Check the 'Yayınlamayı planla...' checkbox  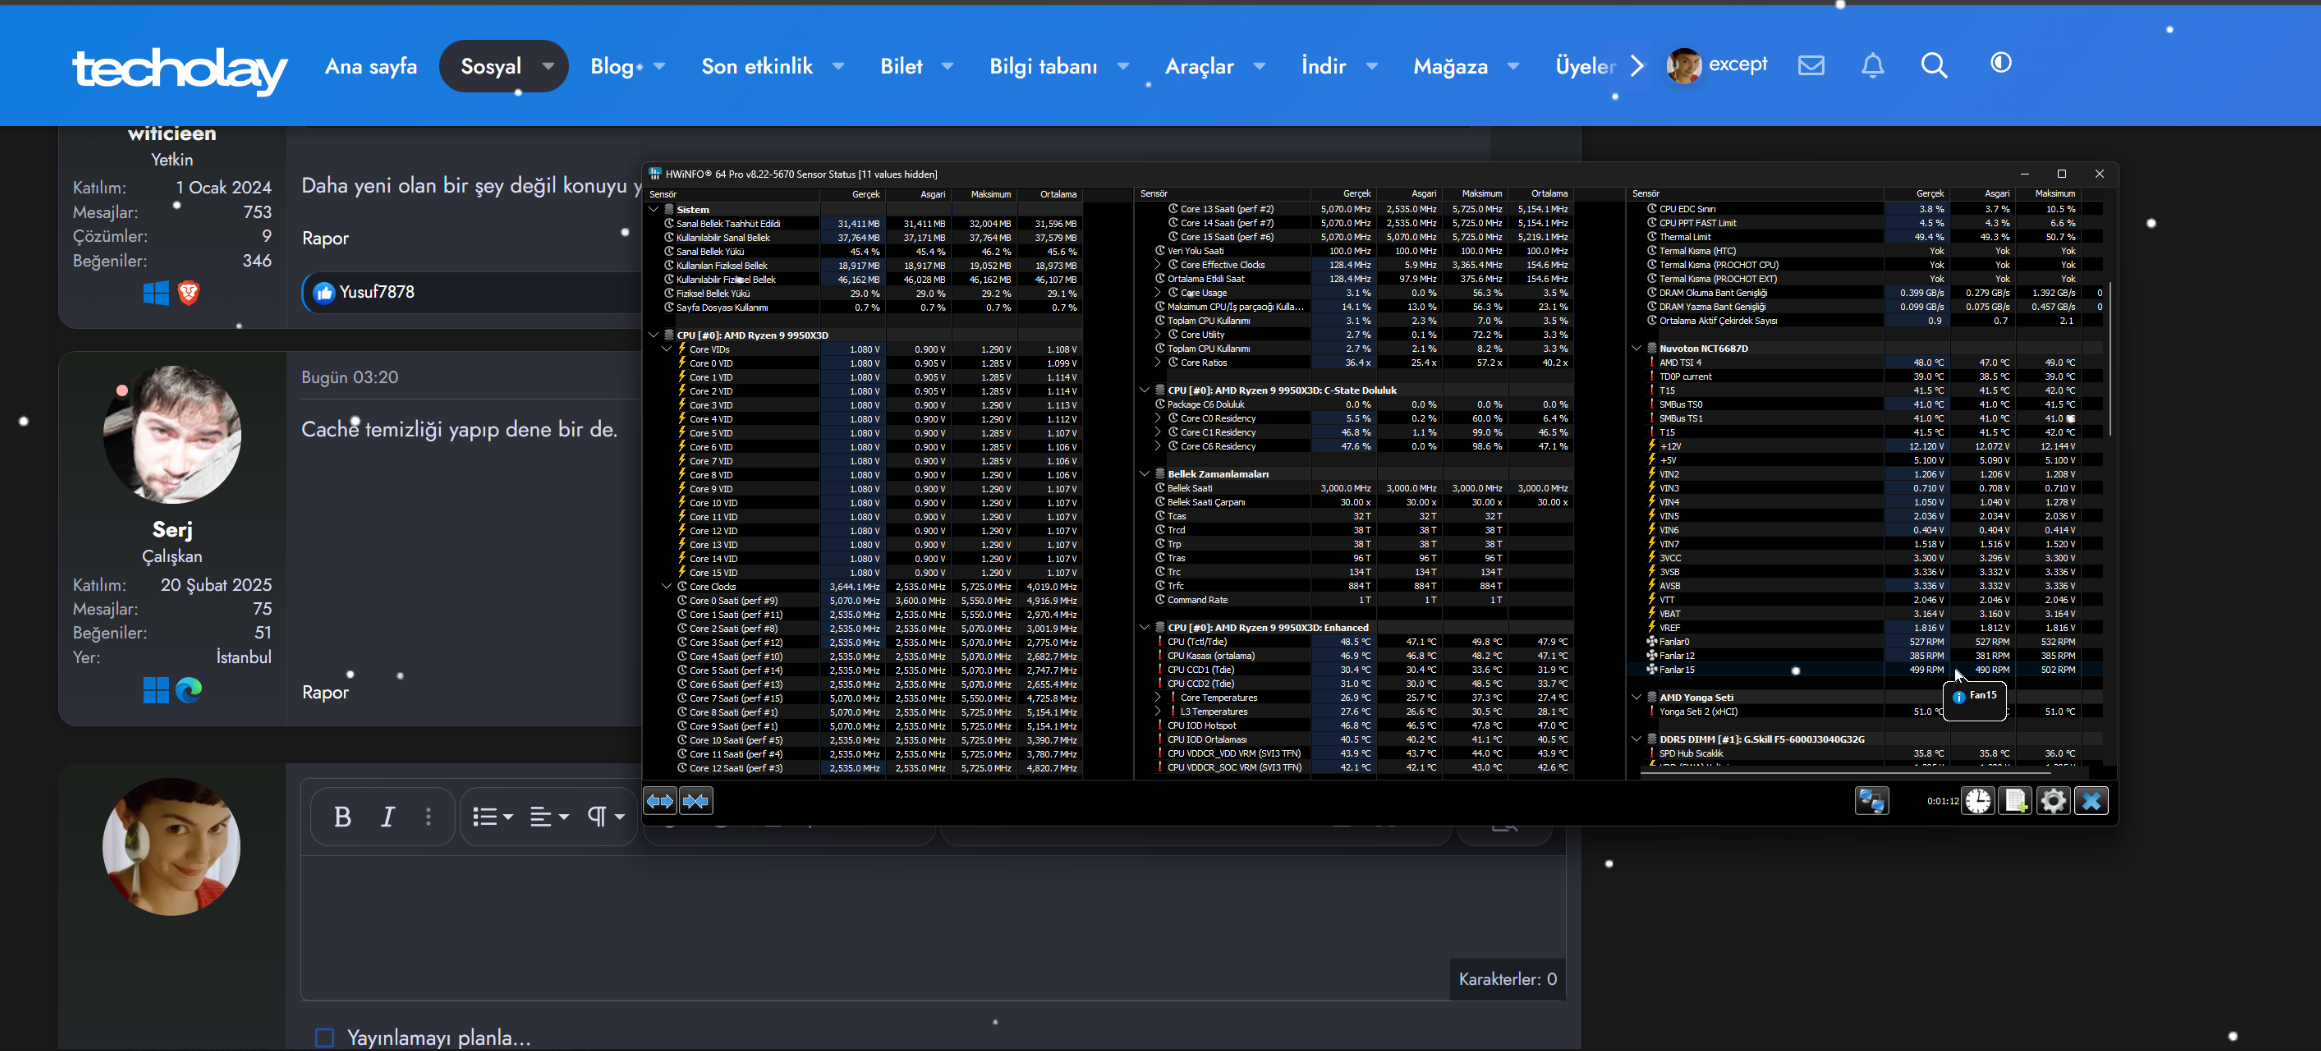(324, 1038)
